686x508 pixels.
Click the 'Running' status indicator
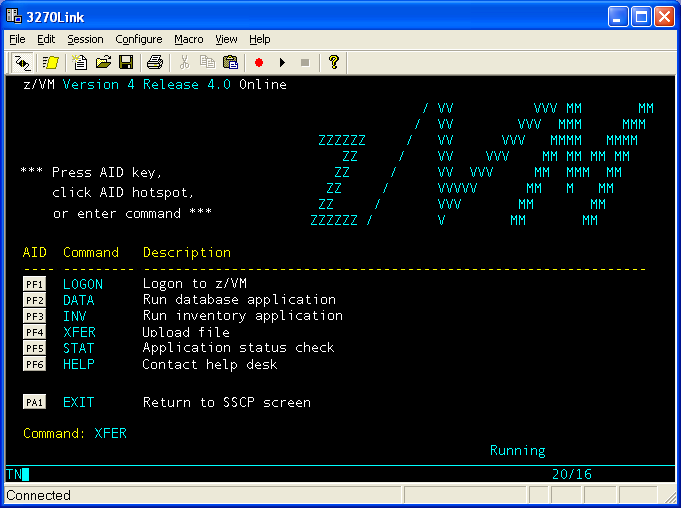(518, 451)
